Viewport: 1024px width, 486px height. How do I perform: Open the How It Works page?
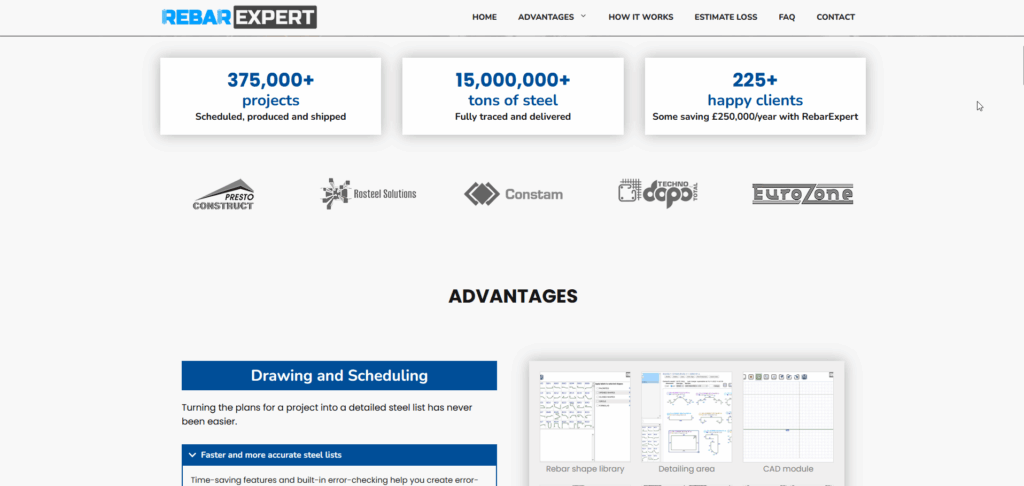pos(640,17)
